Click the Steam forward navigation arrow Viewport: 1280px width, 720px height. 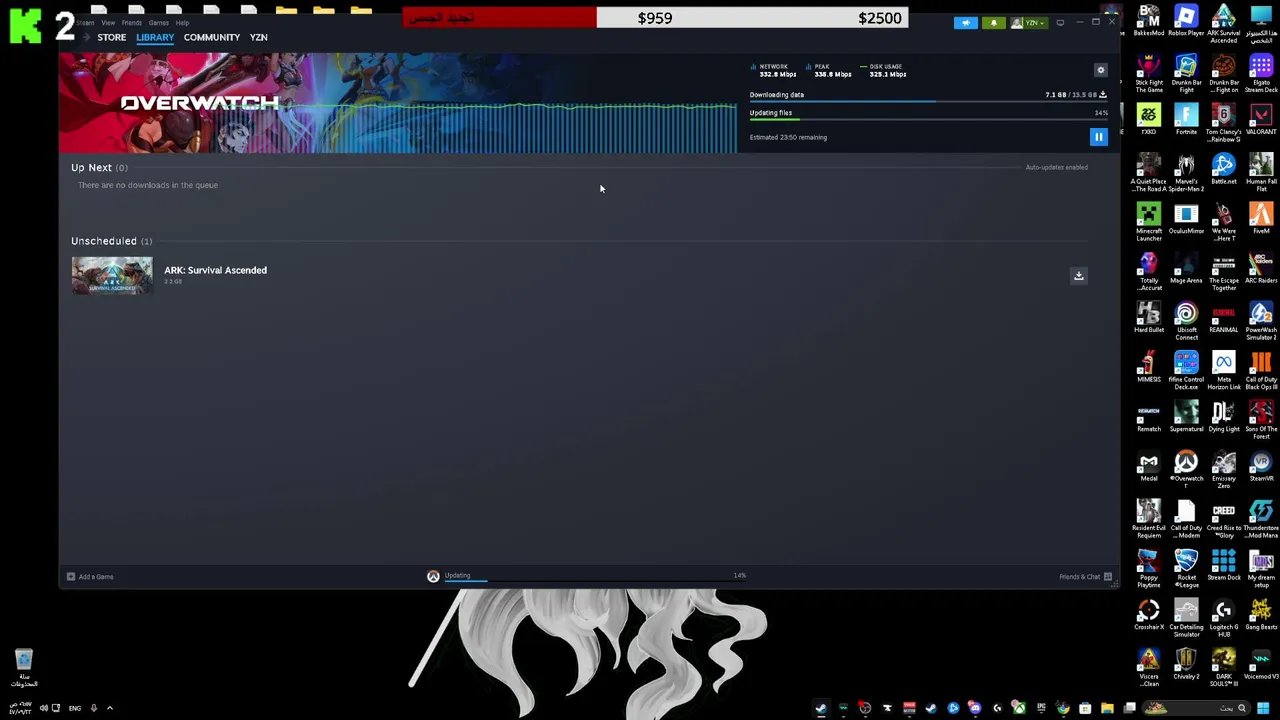pos(86,37)
